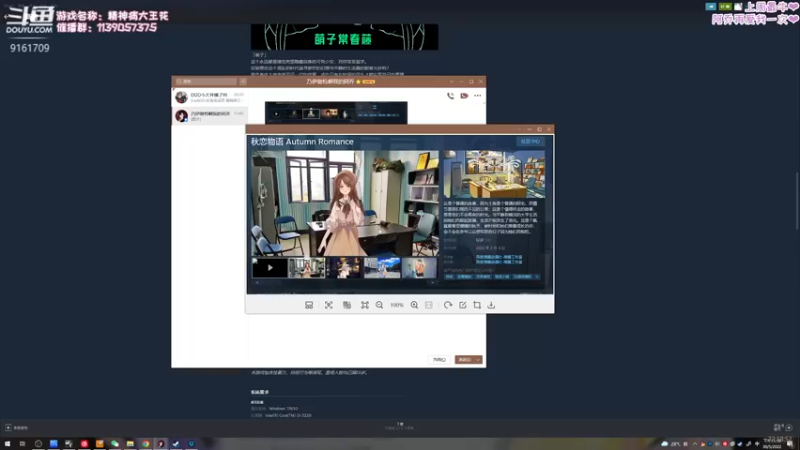The height and width of the screenshot is (450, 800).
Task: Click the first layout icon in viewer toolbar
Action: point(309,305)
